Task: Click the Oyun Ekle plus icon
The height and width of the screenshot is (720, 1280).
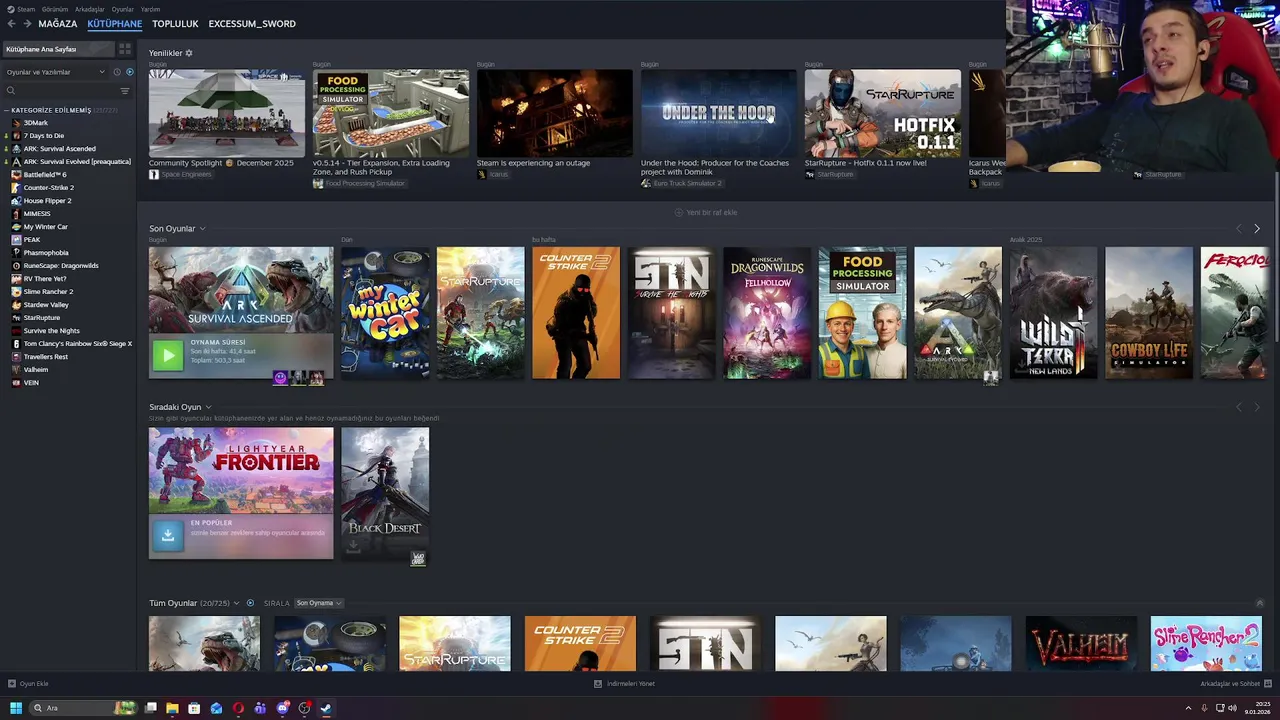Action: 12,684
